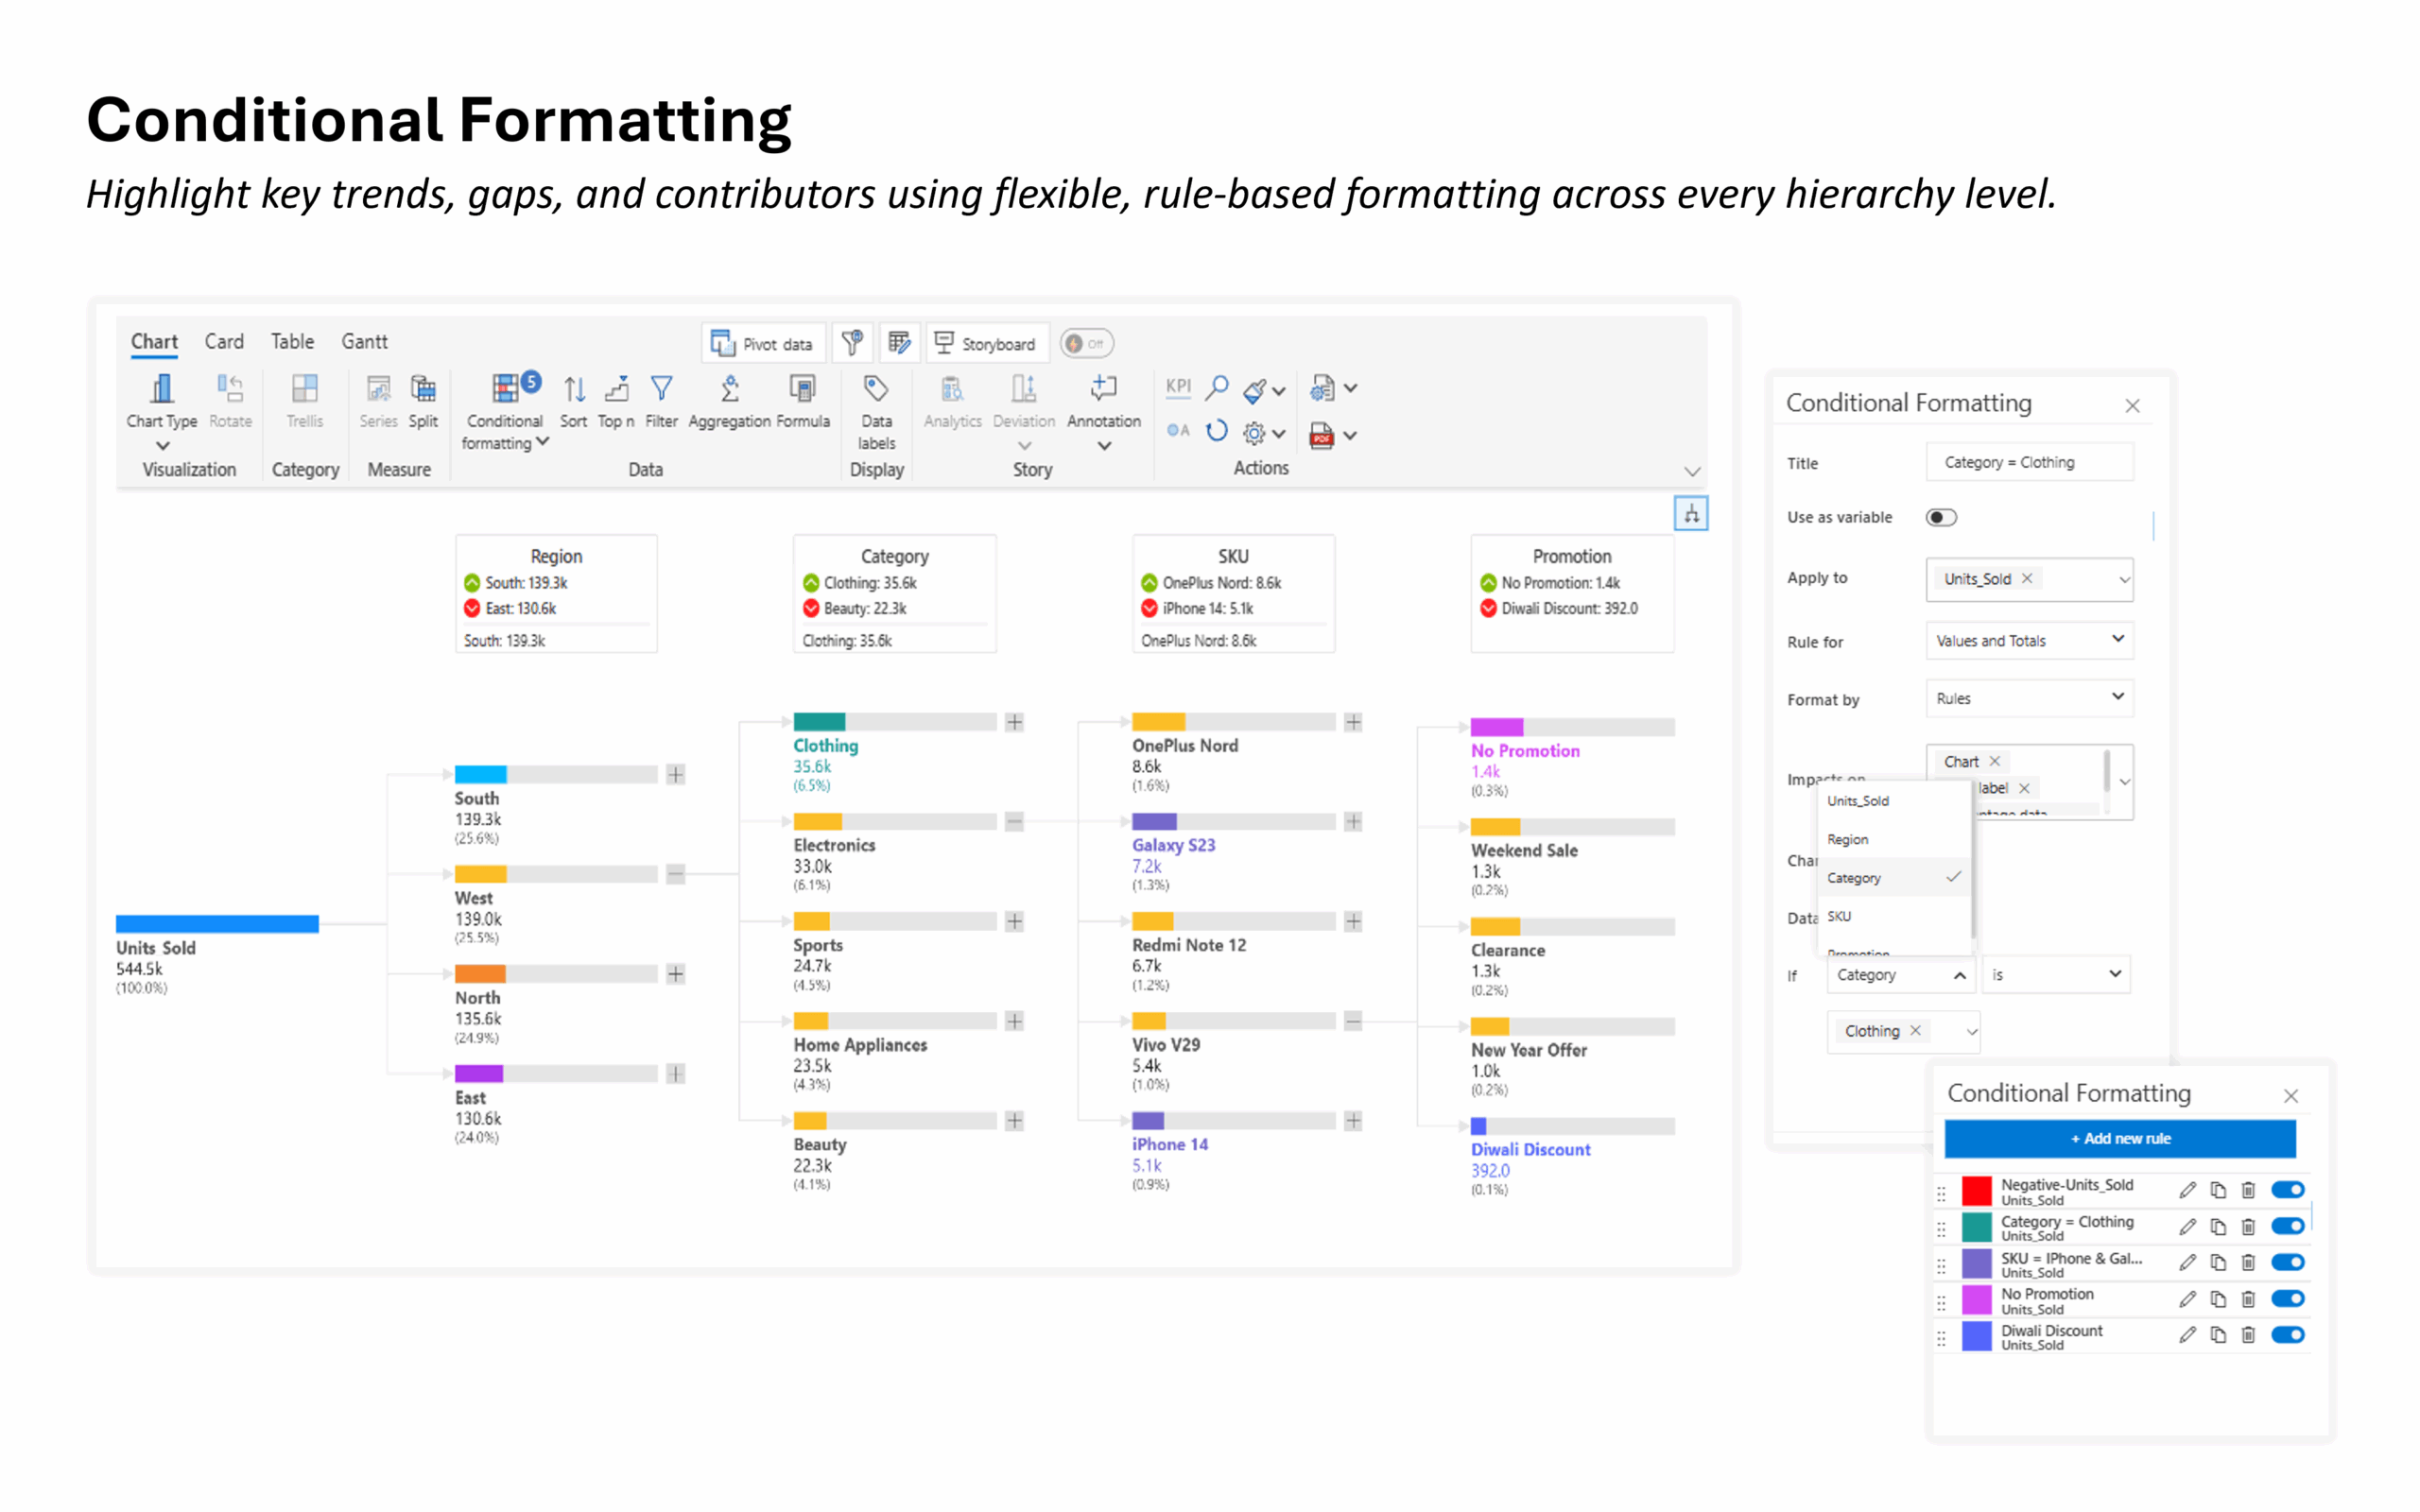Toggle the Use as variable switch

1940,517
